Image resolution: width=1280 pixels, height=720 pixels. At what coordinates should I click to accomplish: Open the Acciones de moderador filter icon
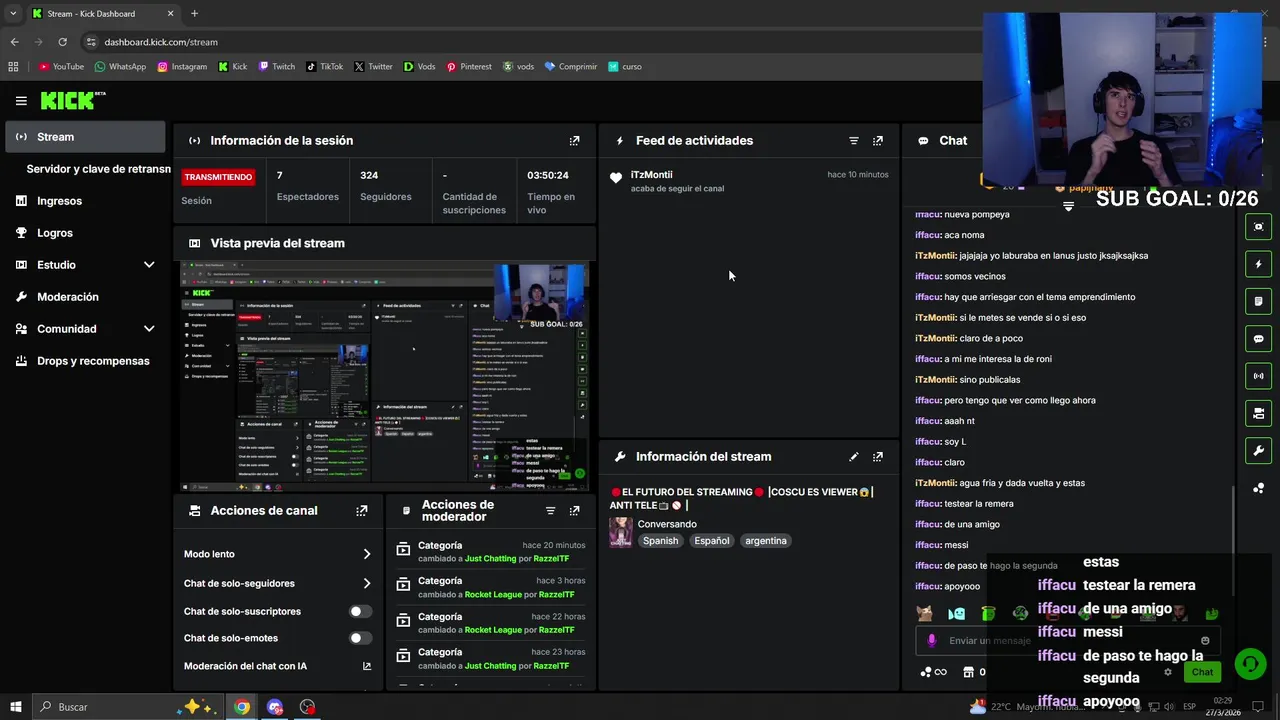[550, 511]
